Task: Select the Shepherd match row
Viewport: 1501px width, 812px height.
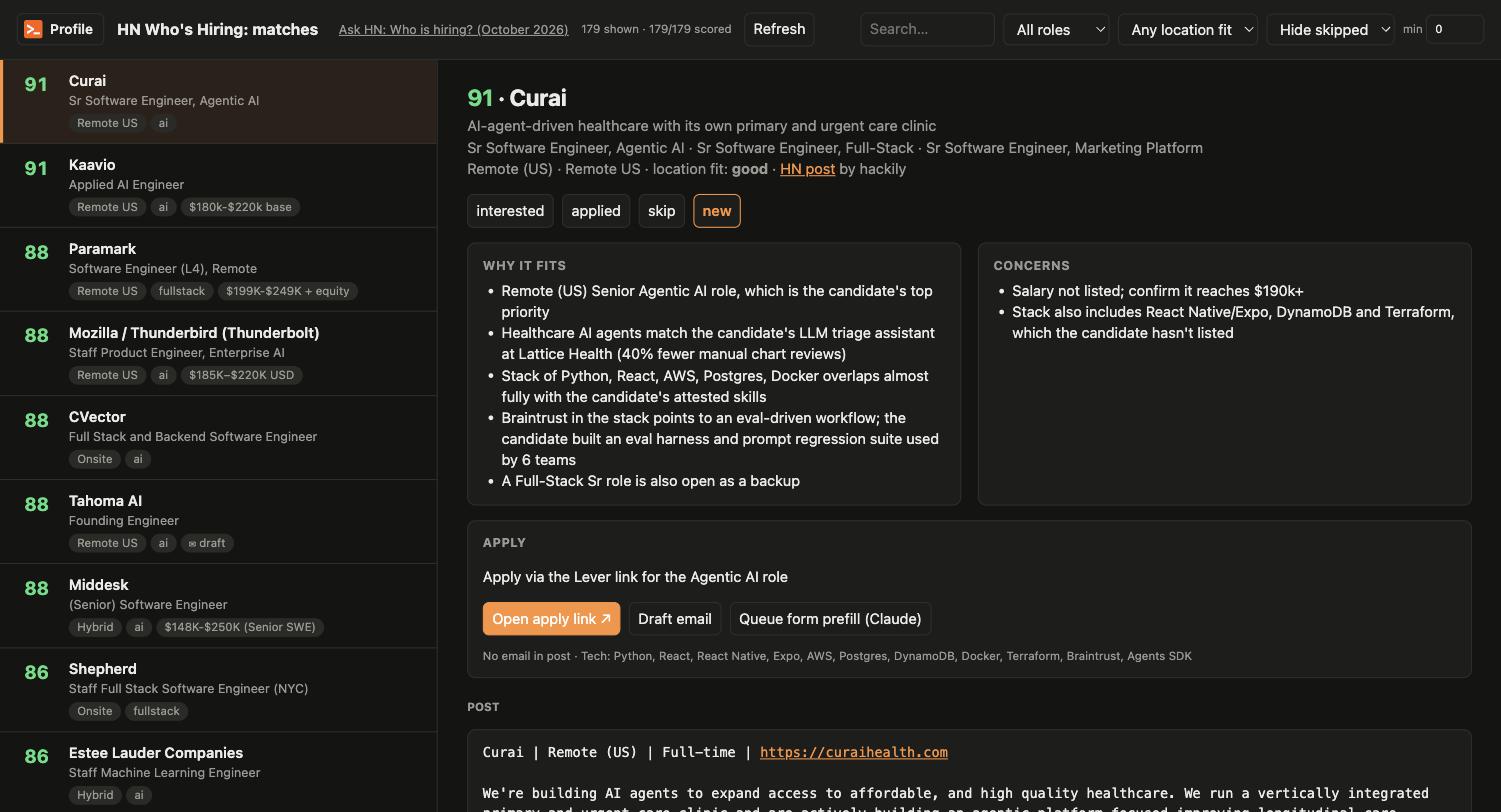Action: click(x=219, y=690)
